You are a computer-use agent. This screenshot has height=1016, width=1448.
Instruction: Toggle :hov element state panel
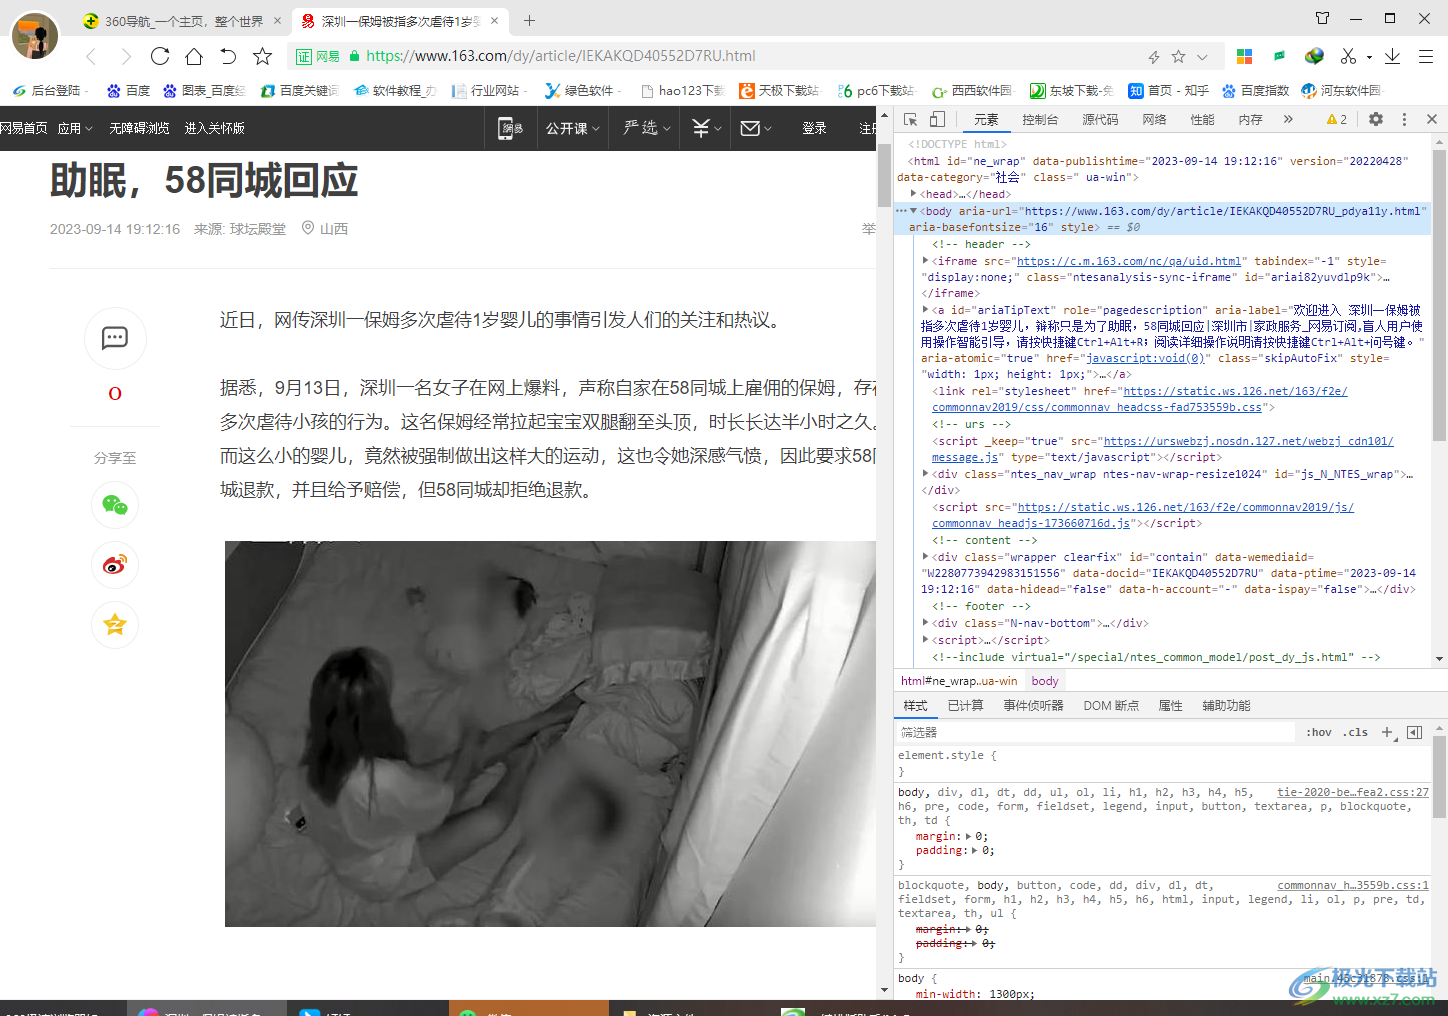(x=1319, y=732)
